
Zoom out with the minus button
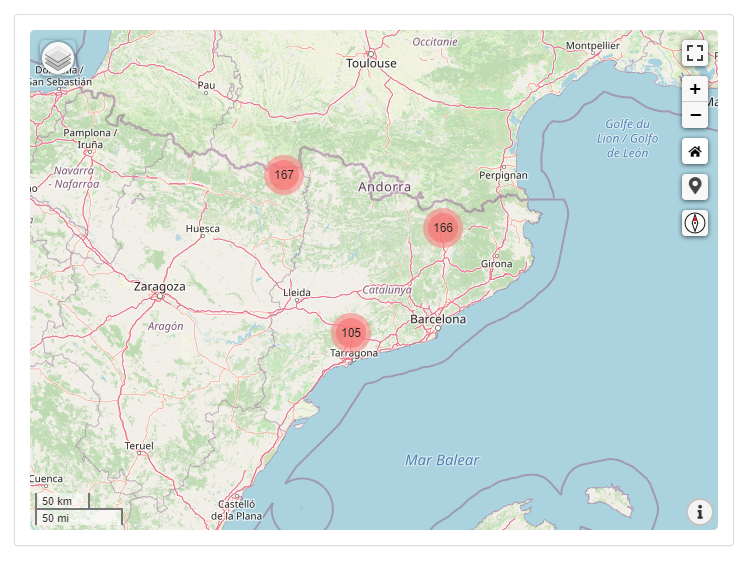[695, 115]
